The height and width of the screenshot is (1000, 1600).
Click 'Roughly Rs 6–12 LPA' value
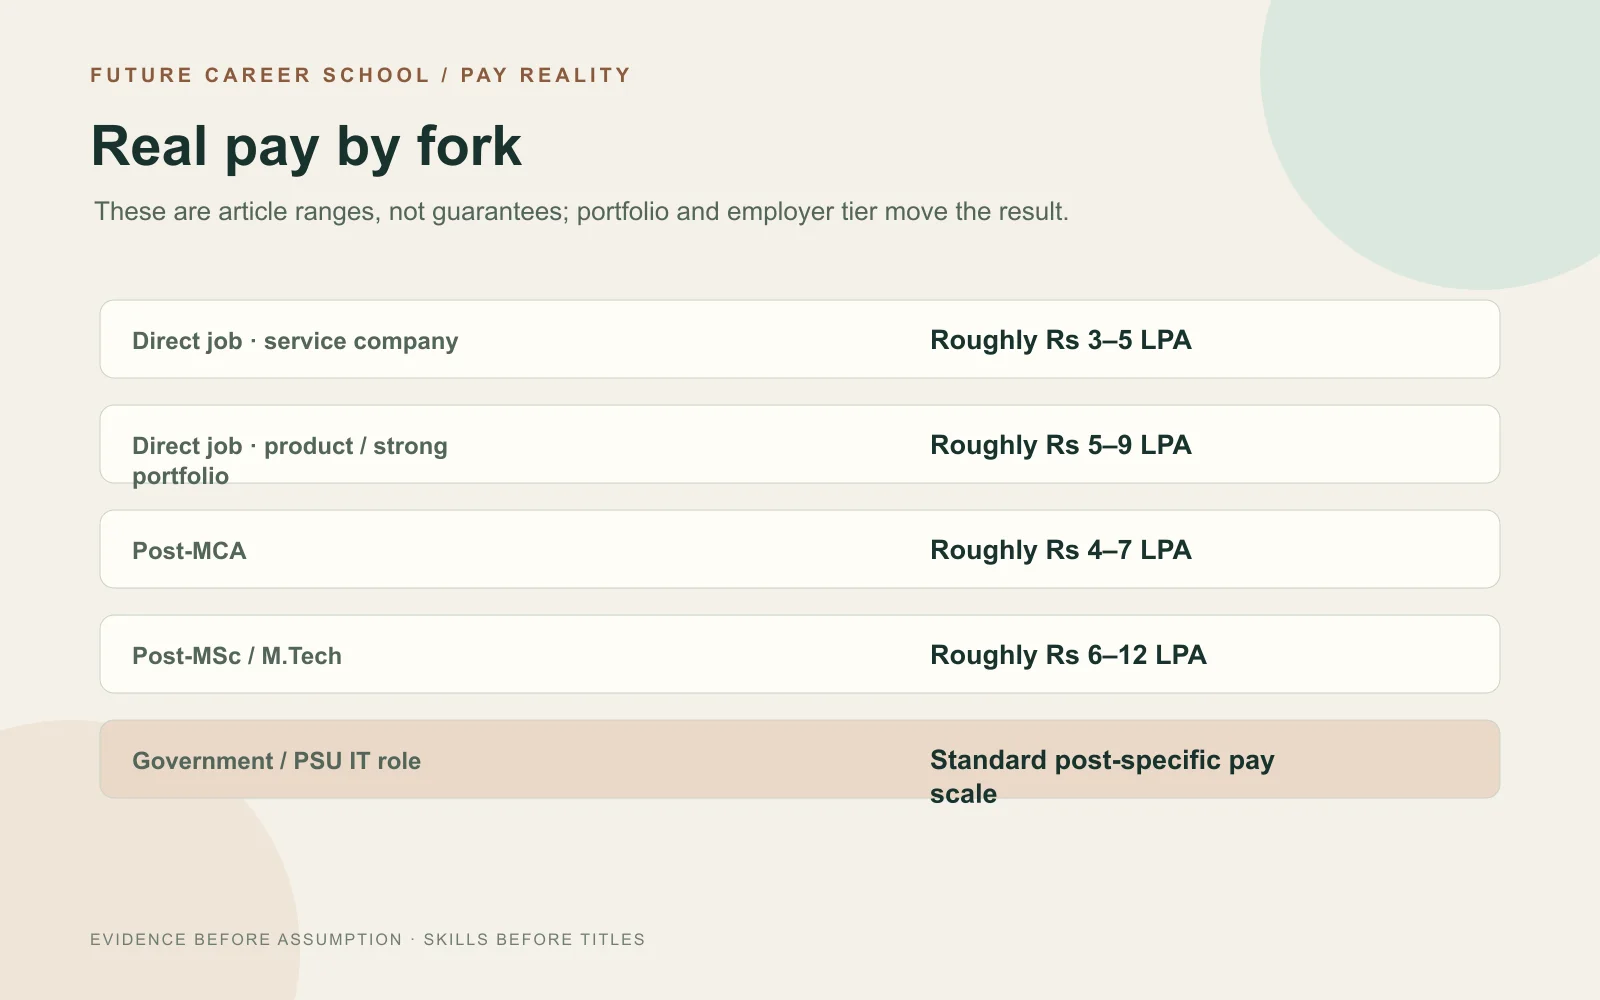point(1068,655)
